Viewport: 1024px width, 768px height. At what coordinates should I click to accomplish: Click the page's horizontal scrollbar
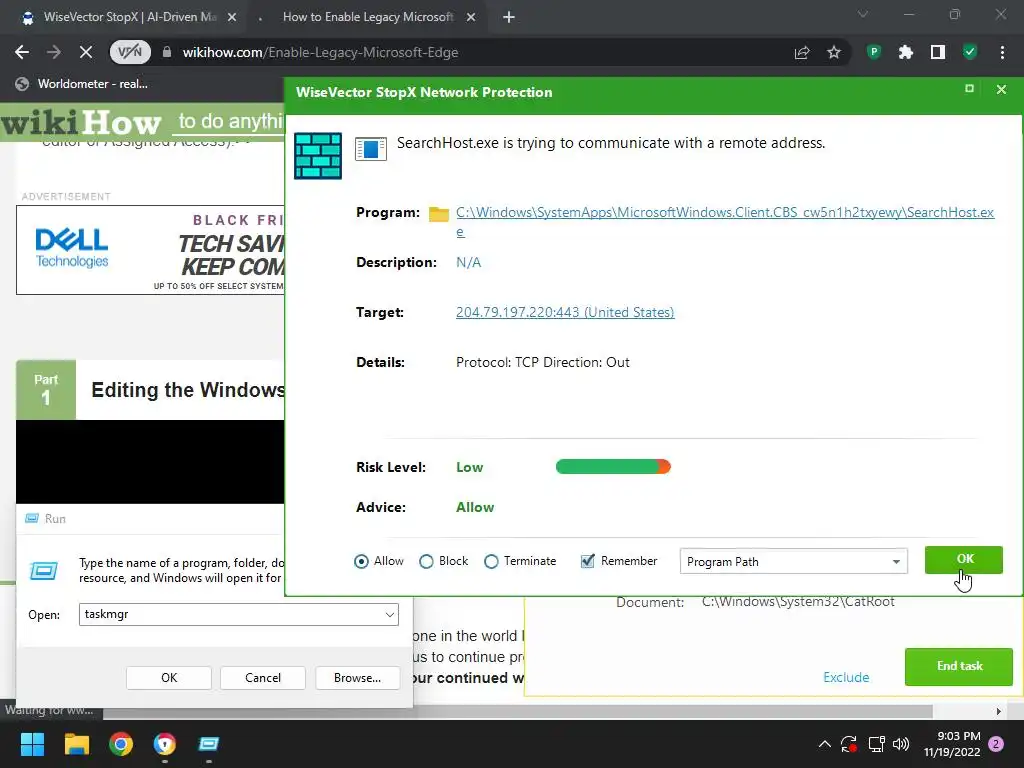[518, 711]
